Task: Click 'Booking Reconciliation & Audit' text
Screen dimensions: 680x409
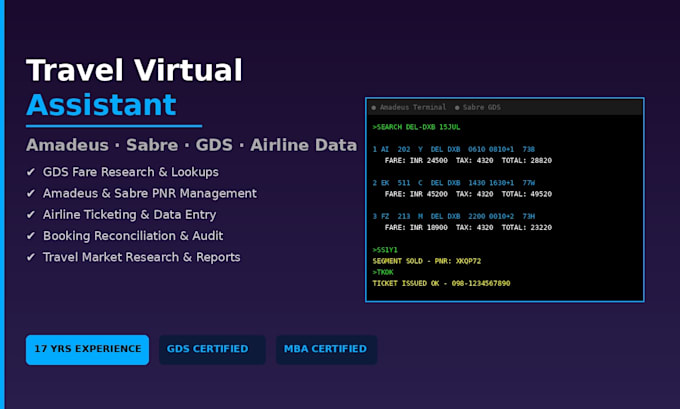Action: point(133,236)
